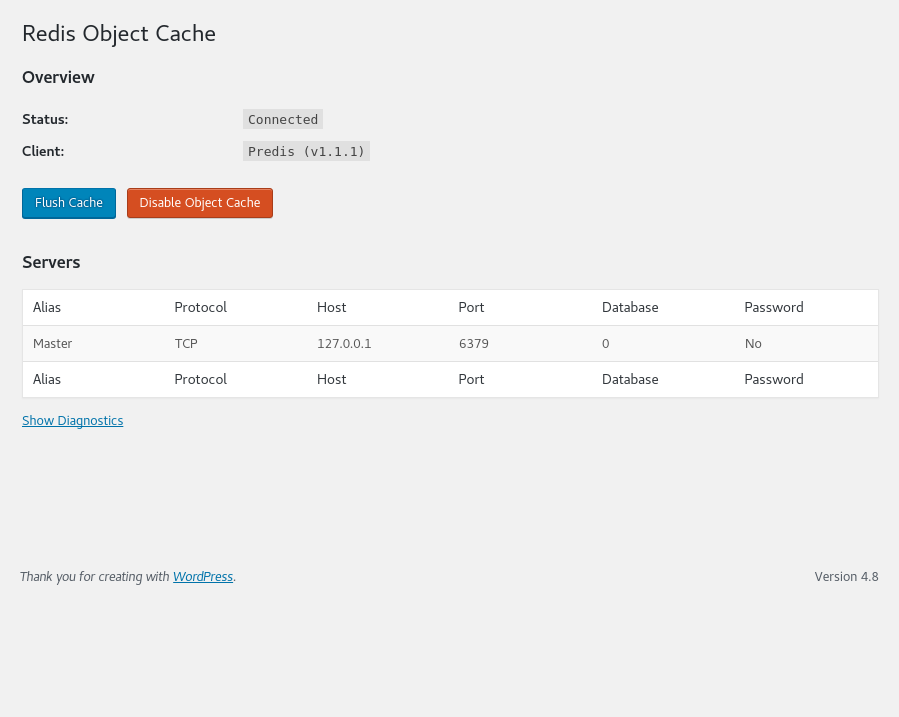Click the Port column header at top

click(x=471, y=307)
